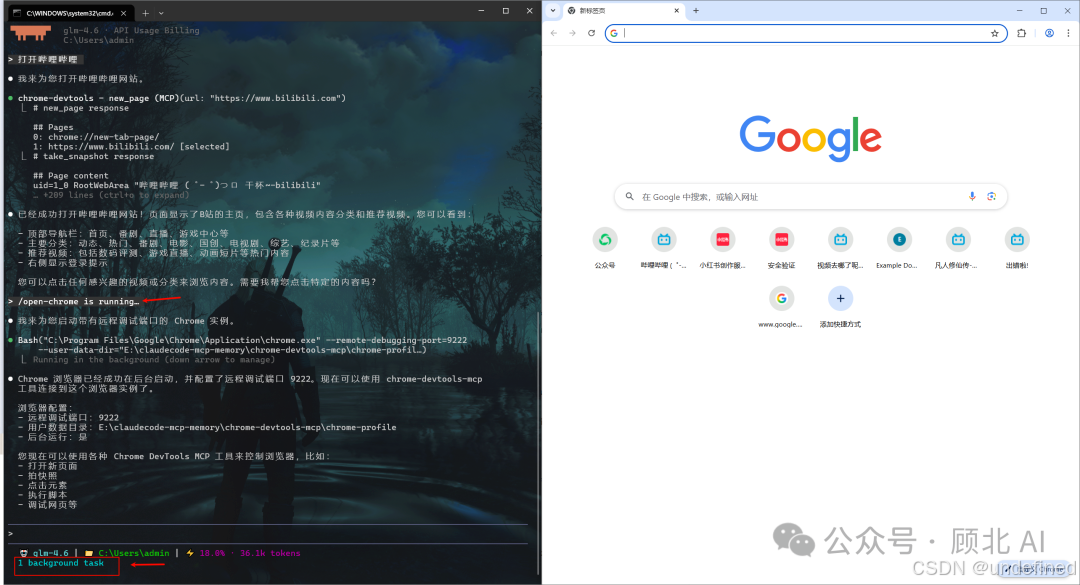Open the 安全验证 shortcut
This screenshot has height=585, width=1080.
pyautogui.click(x=781, y=239)
